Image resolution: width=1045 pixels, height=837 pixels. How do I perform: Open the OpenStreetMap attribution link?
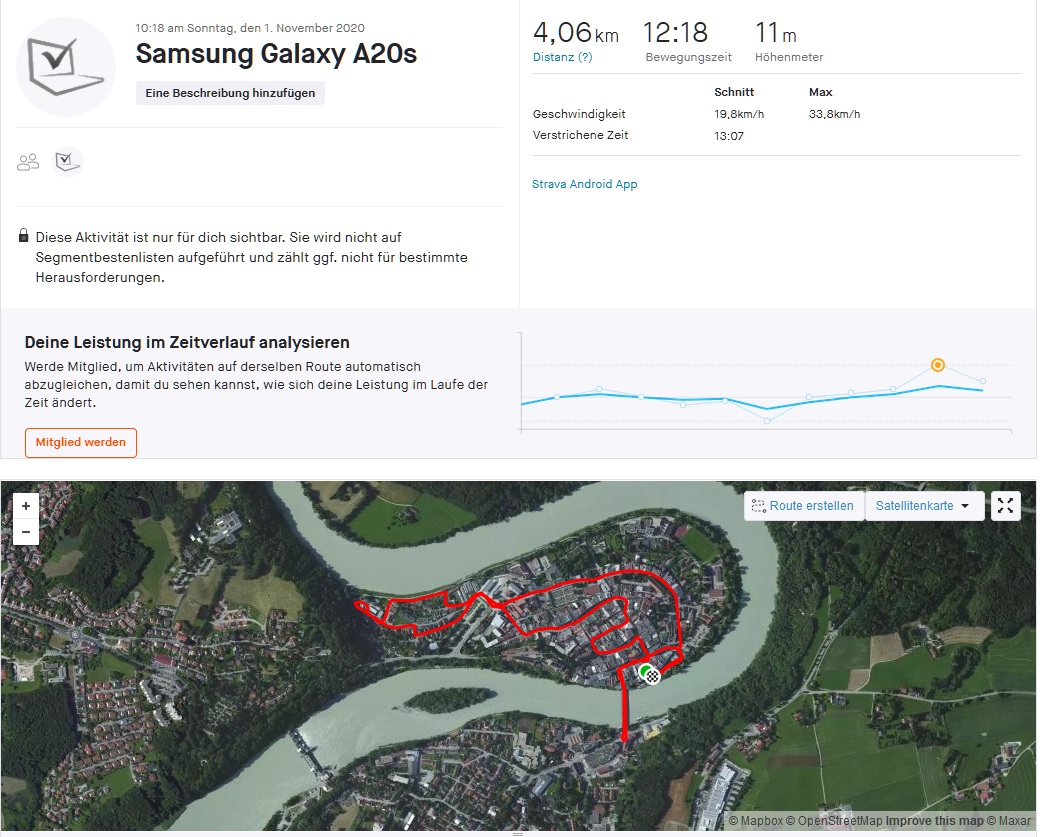pos(840,821)
